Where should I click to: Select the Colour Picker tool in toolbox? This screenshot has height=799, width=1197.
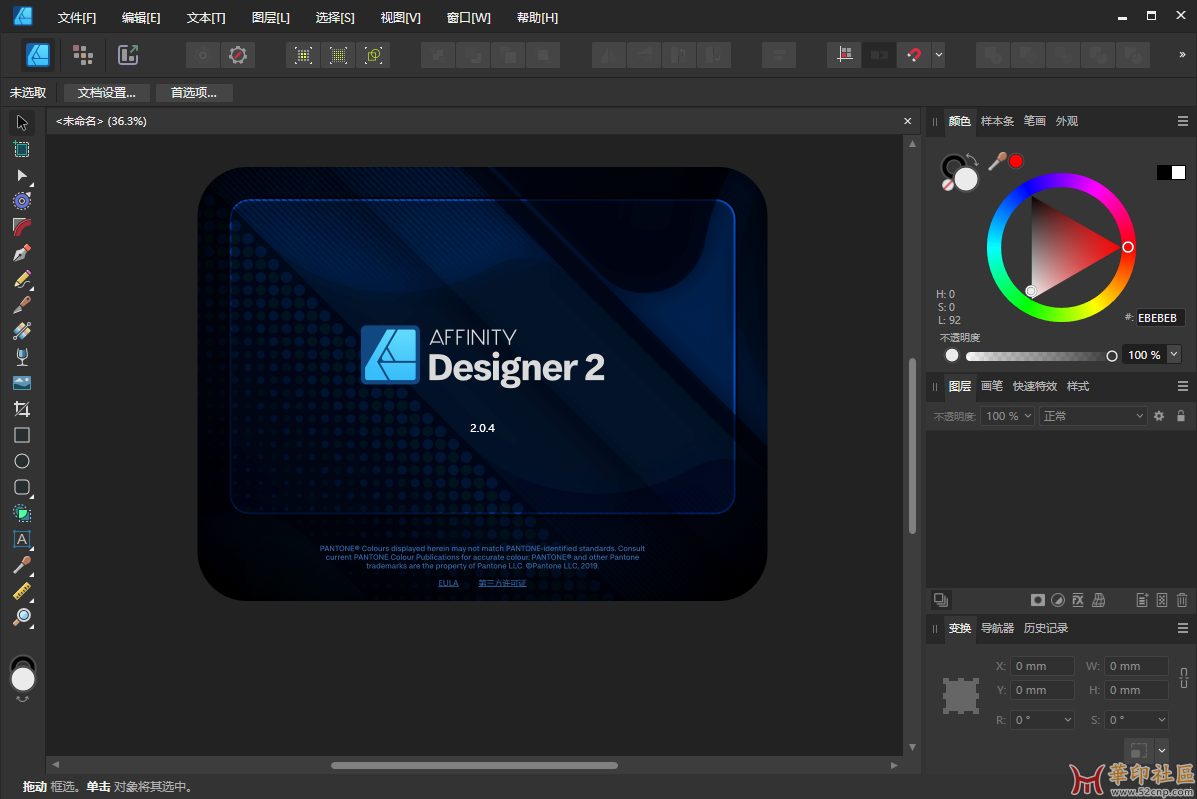(22, 565)
